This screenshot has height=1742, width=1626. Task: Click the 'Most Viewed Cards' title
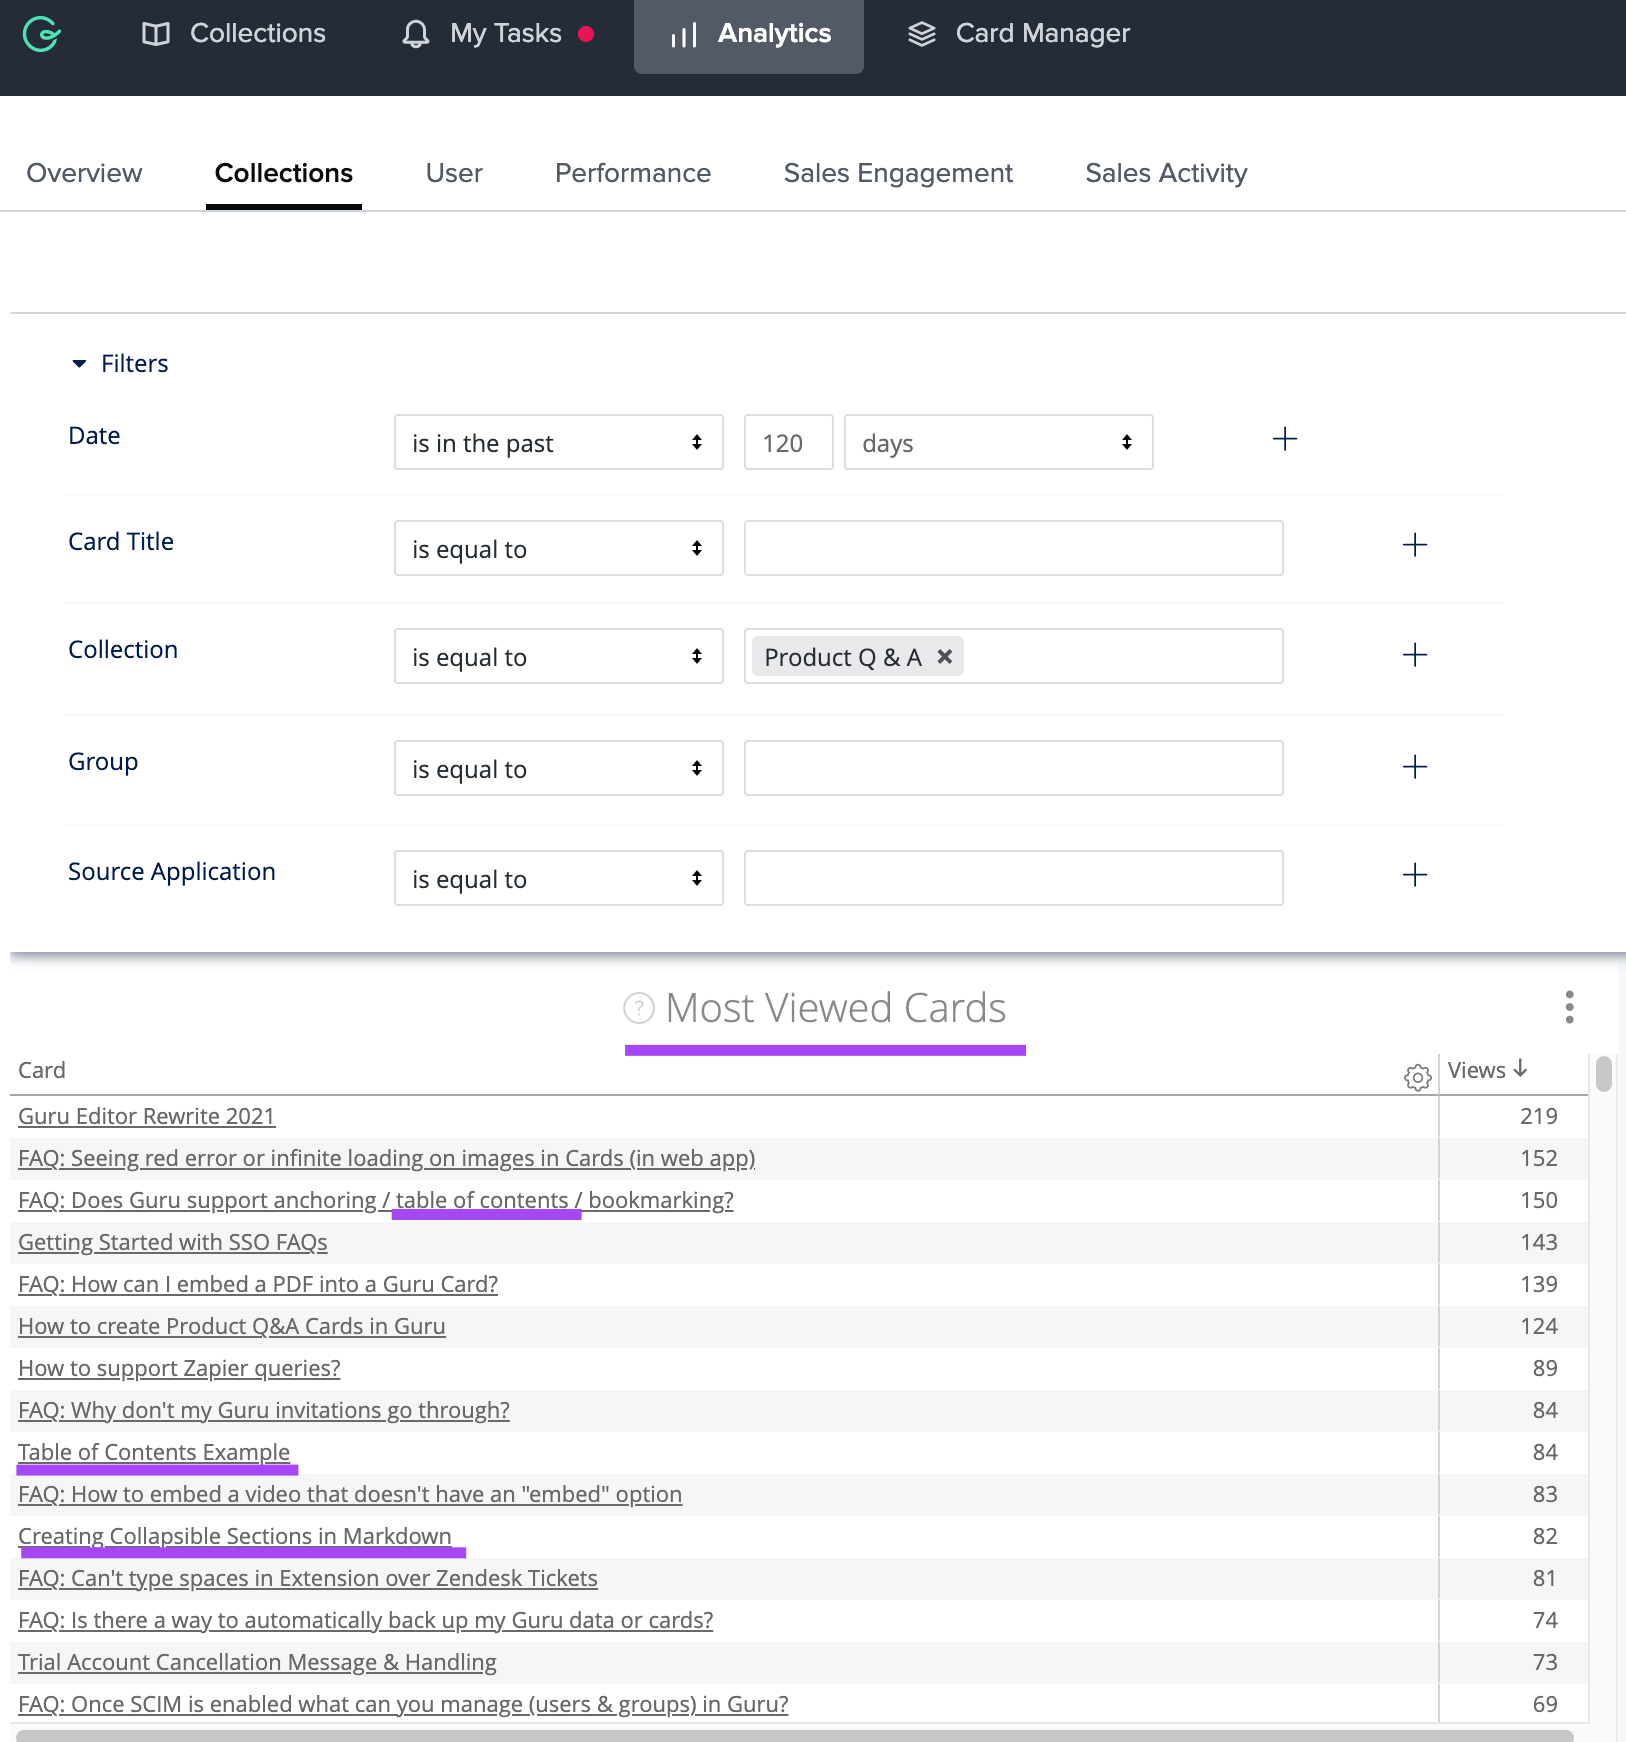pos(836,1008)
